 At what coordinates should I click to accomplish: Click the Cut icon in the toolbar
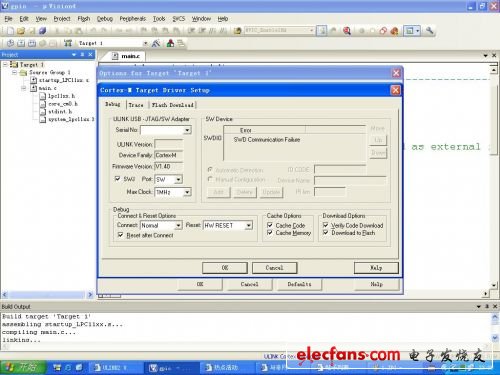(57, 31)
